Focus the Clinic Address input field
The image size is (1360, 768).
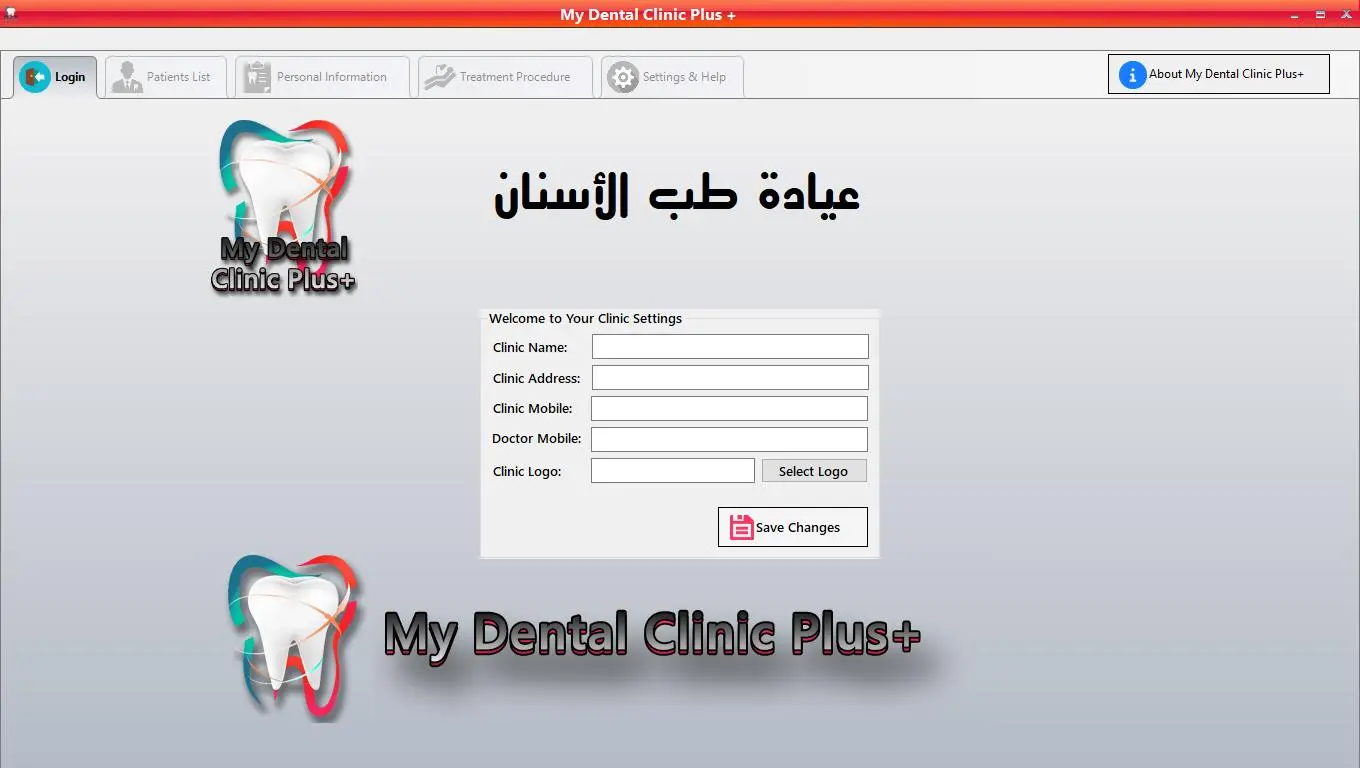tap(730, 378)
